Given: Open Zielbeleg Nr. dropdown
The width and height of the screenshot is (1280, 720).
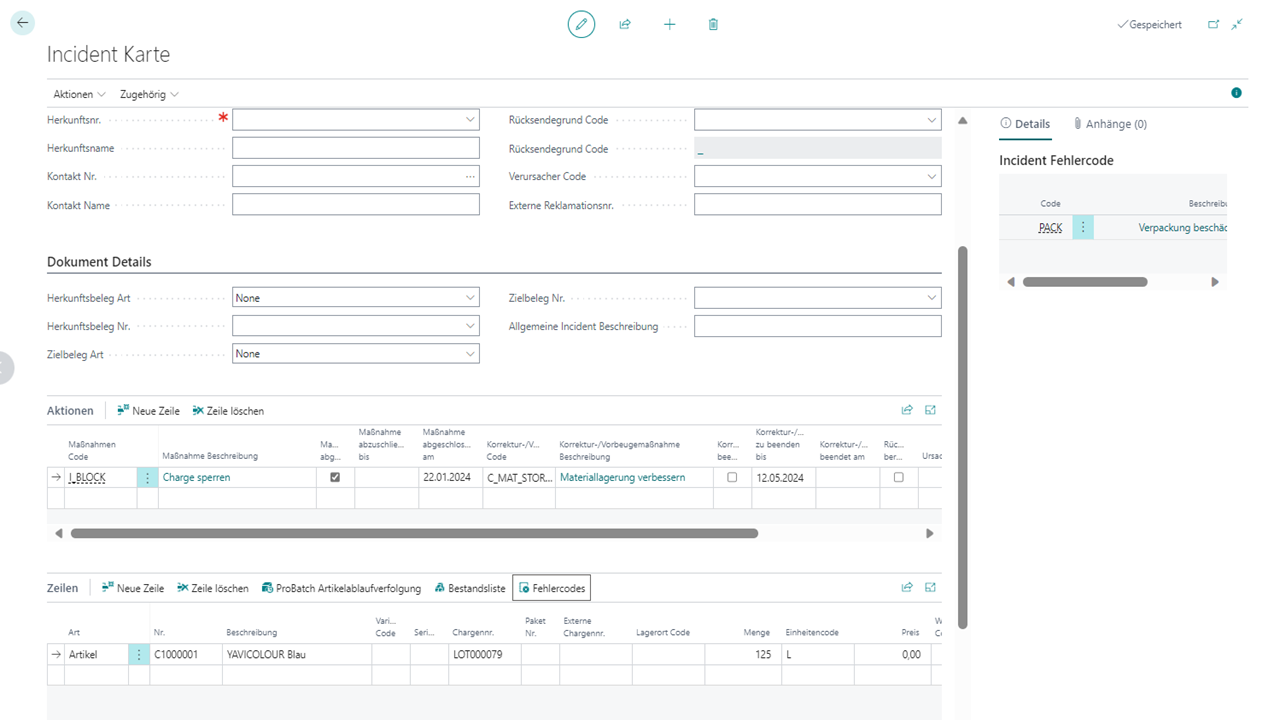Looking at the screenshot, I should pyautogui.click(x=932, y=298).
